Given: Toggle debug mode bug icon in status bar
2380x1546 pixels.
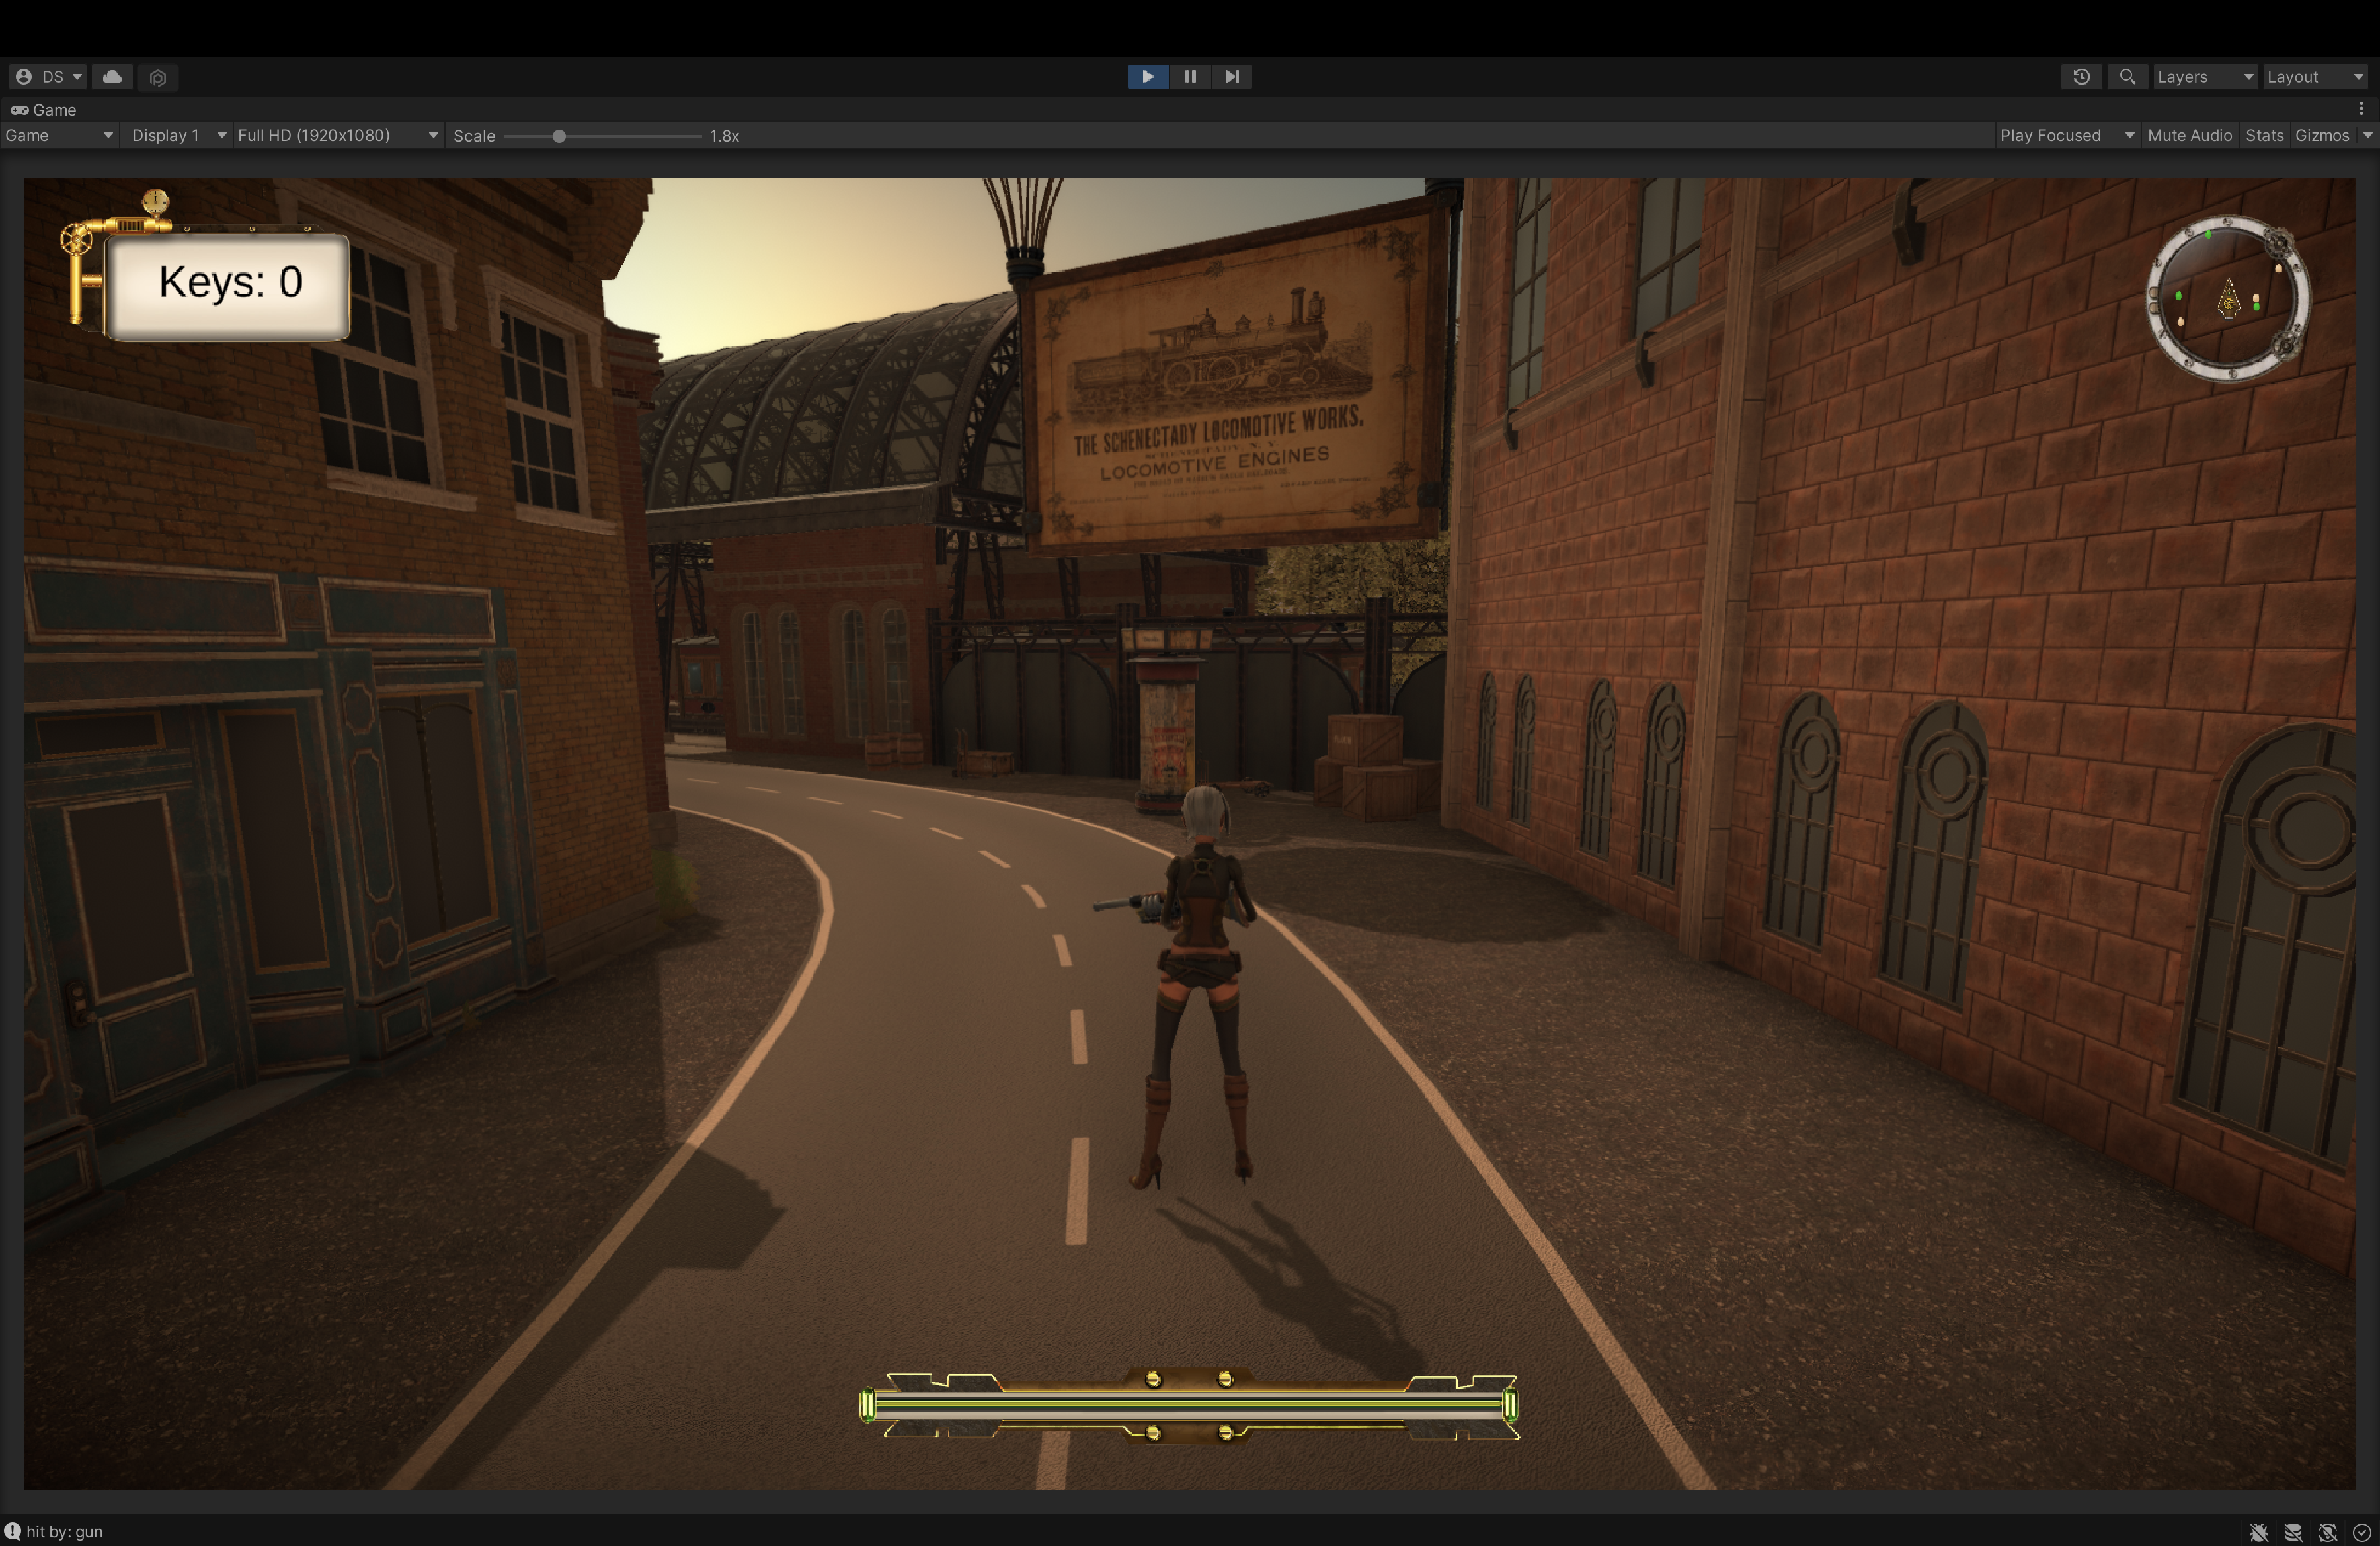Looking at the screenshot, I should point(2258,1532).
